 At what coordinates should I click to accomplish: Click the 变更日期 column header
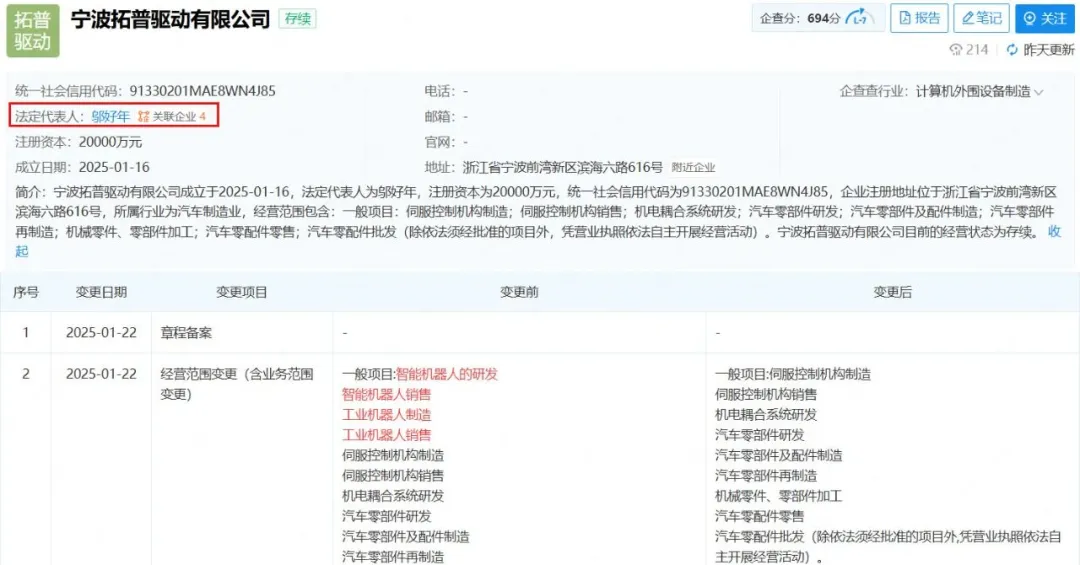tap(101, 292)
